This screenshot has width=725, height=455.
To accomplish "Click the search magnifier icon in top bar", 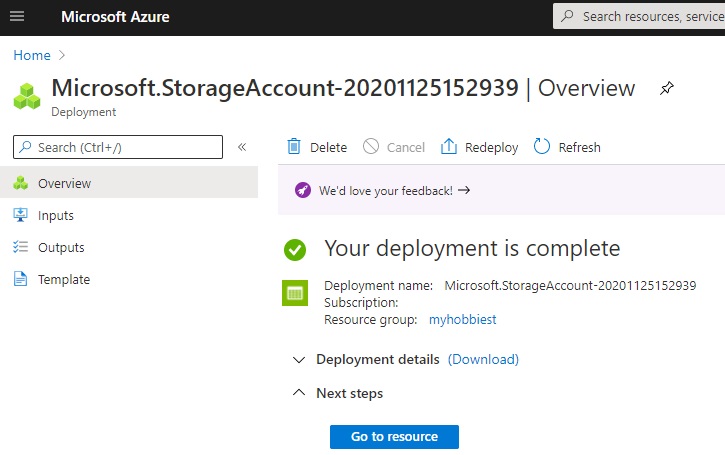I will click(567, 16).
